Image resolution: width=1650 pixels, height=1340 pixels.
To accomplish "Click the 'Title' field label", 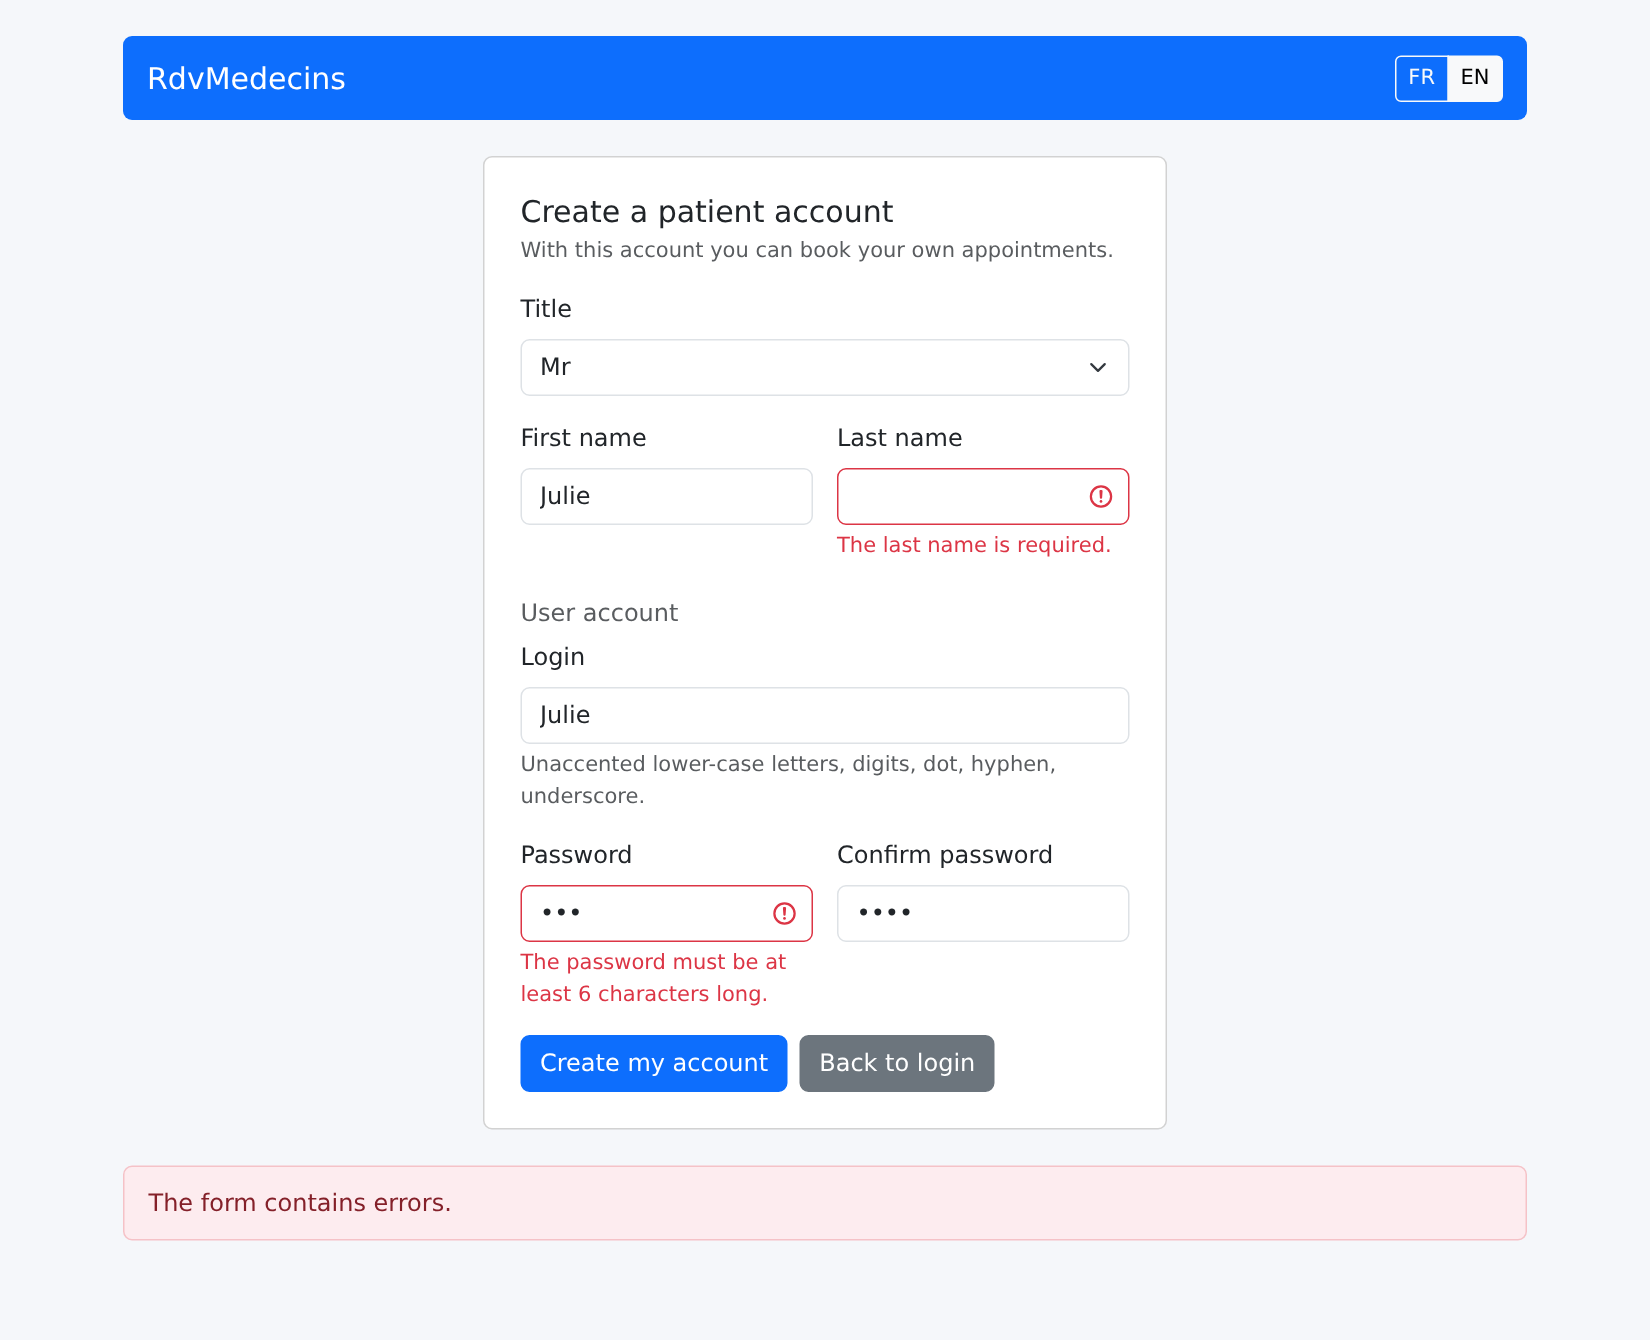I will pos(546,309).
